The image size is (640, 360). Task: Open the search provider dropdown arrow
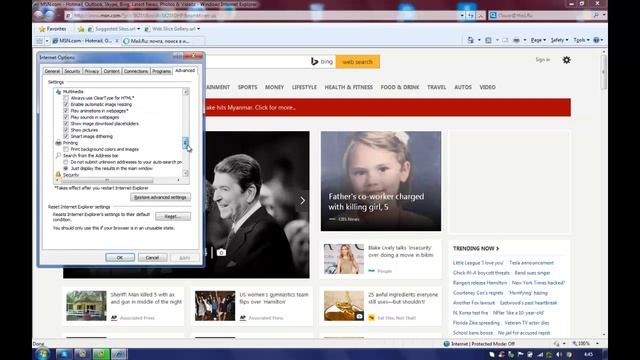604,15
